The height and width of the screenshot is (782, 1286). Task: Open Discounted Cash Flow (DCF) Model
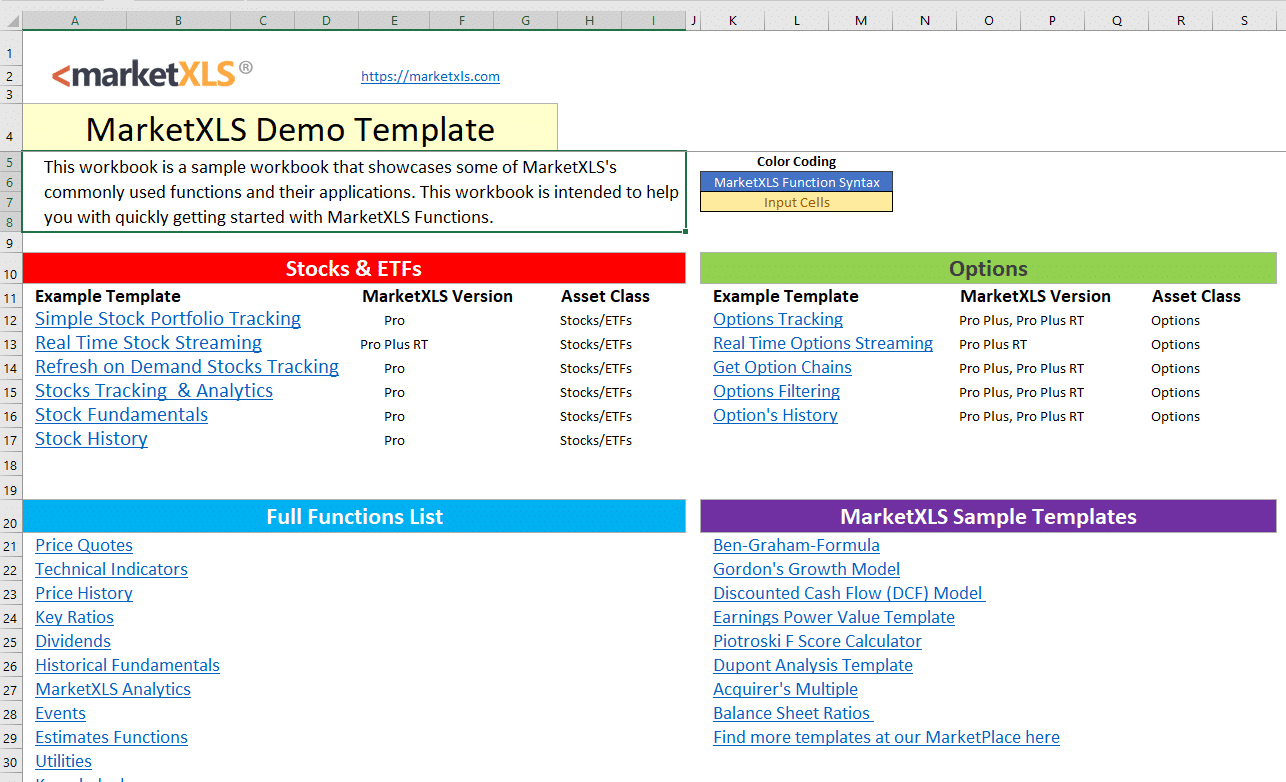pyautogui.click(x=849, y=593)
